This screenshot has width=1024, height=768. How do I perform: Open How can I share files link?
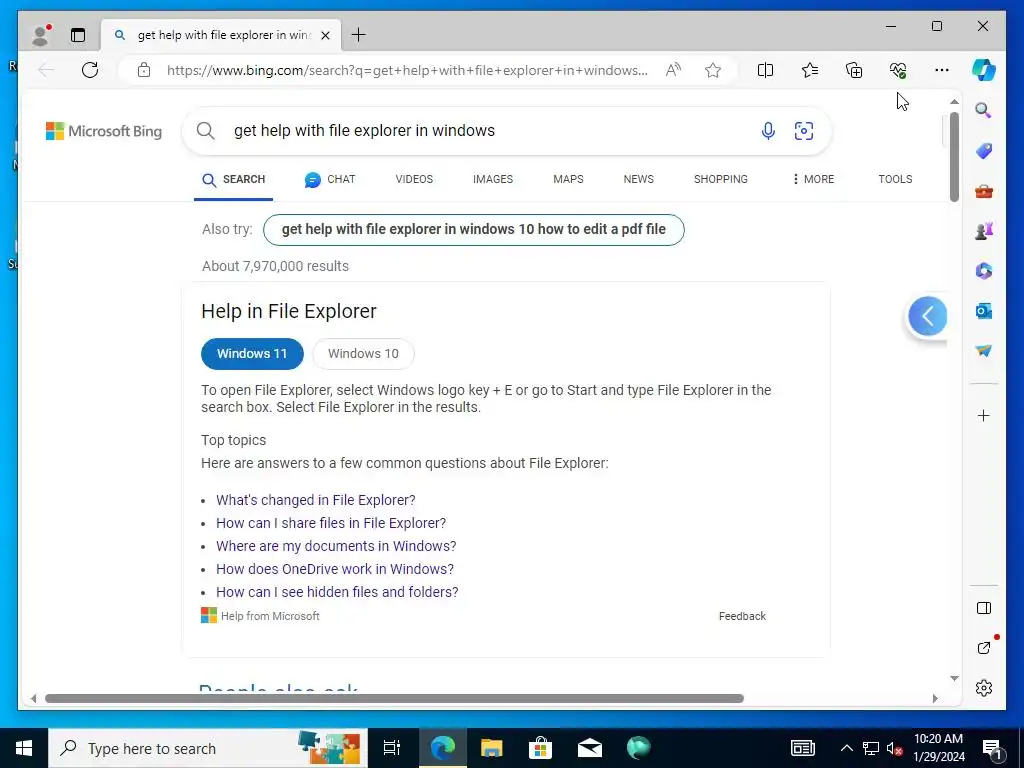(x=331, y=523)
